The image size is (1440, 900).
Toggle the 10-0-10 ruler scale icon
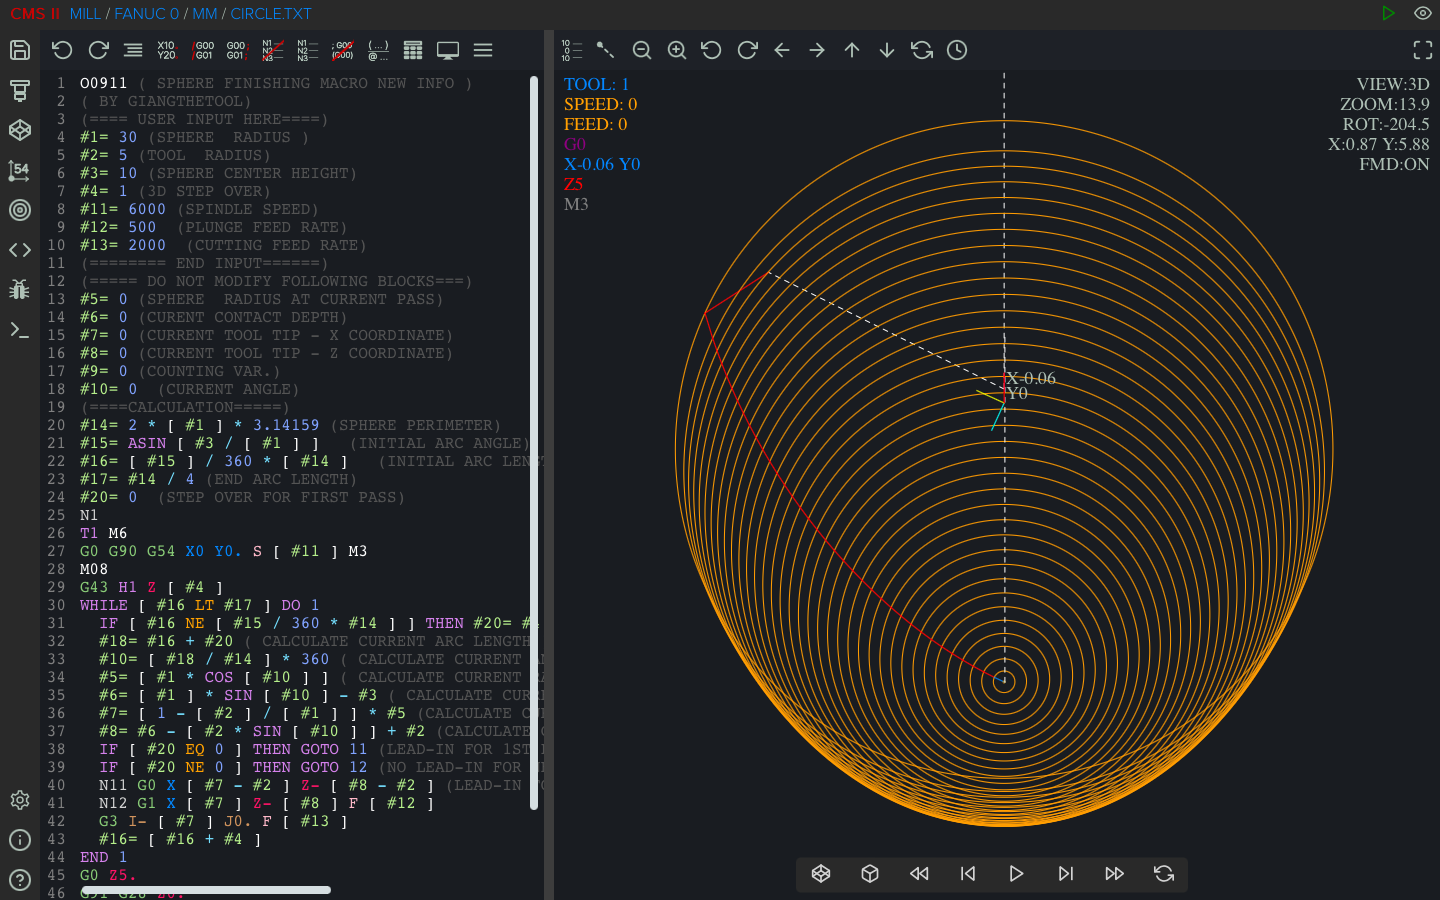pos(571,50)
